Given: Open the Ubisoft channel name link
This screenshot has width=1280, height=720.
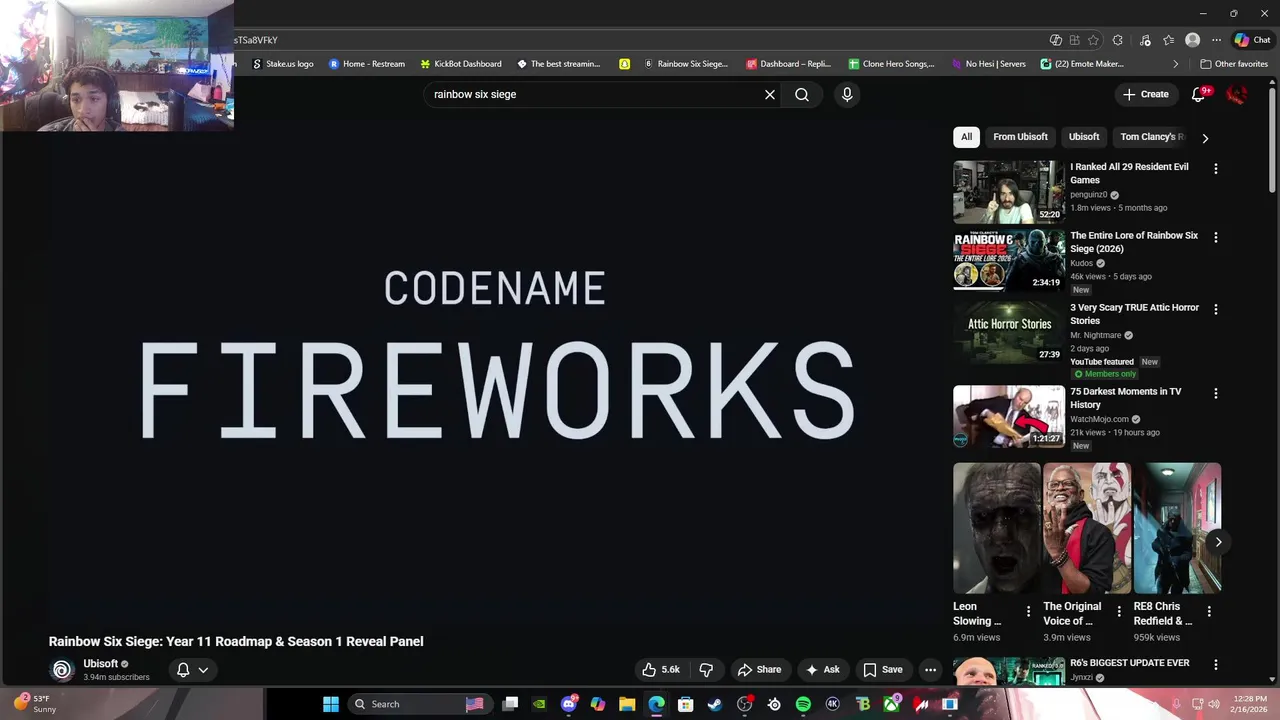Looking at the screenshot, I should [100, 664].
